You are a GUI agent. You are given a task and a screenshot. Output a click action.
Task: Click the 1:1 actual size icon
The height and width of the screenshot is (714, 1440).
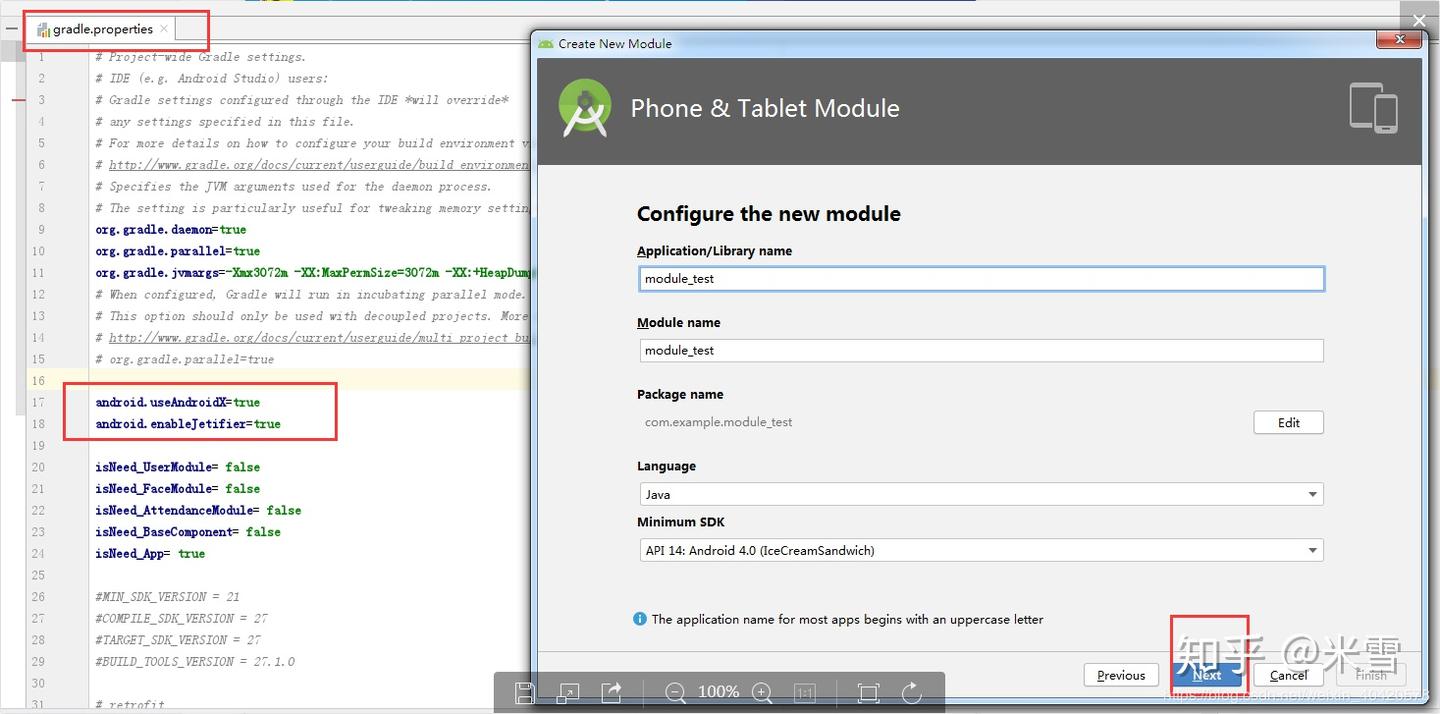point(804,692)
